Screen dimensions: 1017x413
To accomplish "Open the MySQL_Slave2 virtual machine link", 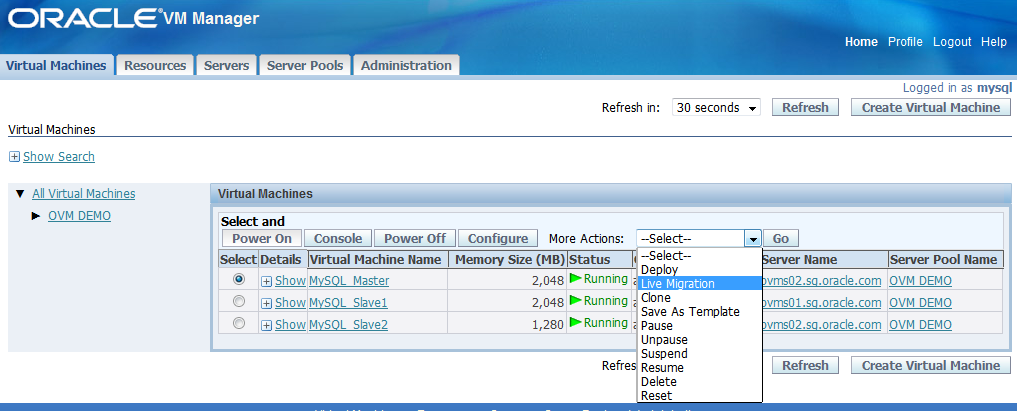I will (x=348, y=325).
